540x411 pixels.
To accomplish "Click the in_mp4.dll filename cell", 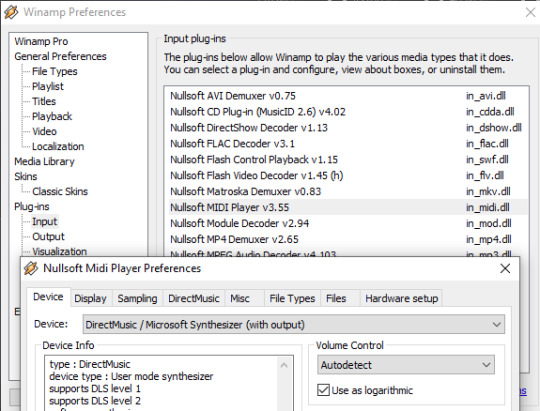I will pos(489,239).
